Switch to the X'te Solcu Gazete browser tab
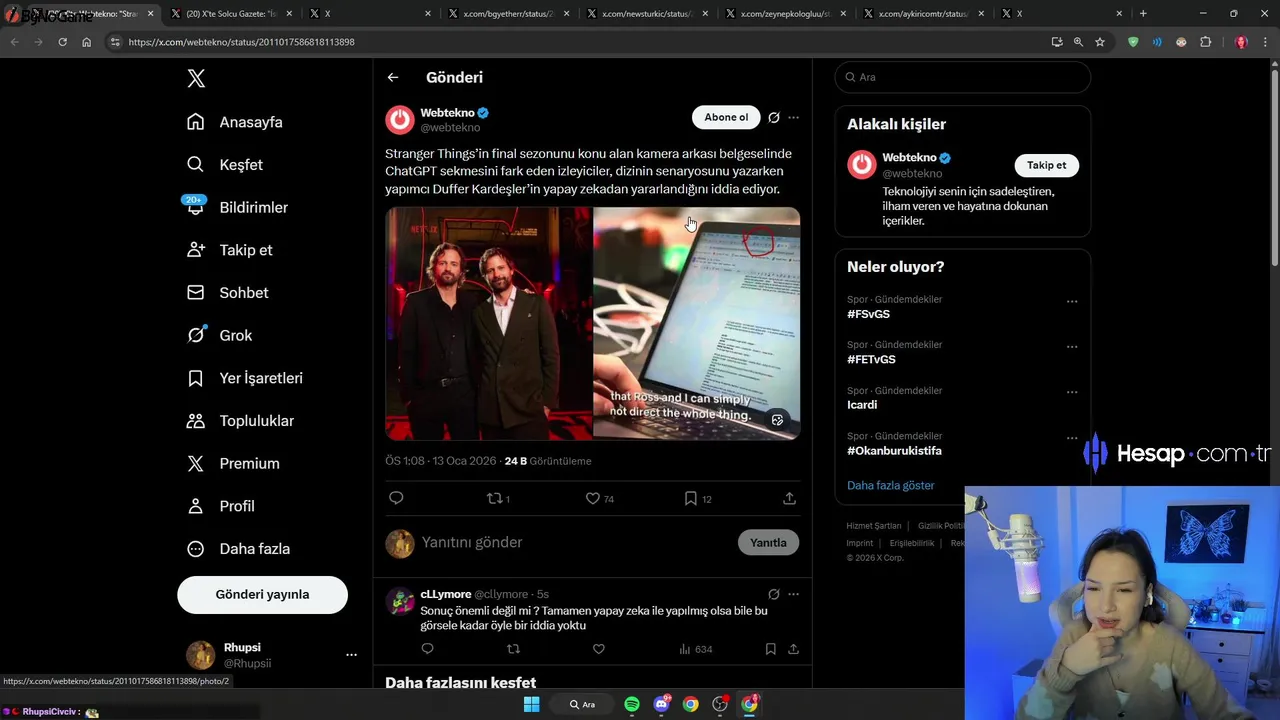The image size is (1280, 720). pos(232,14)
